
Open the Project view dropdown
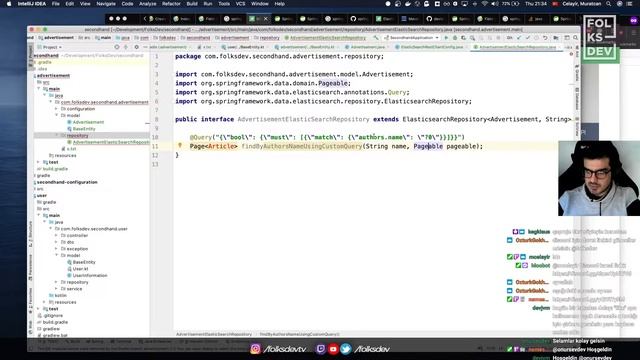50,47
